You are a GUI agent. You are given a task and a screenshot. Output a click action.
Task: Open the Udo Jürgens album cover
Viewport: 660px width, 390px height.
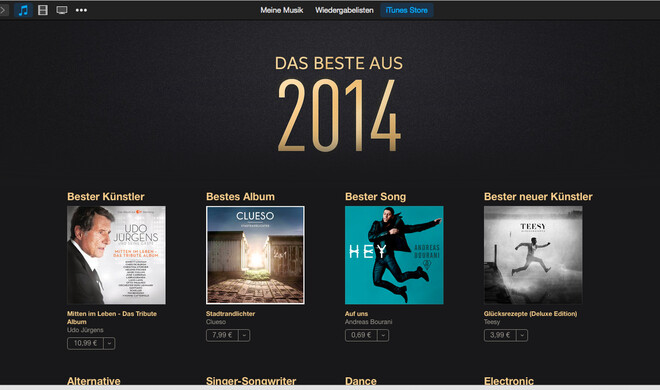117,255
